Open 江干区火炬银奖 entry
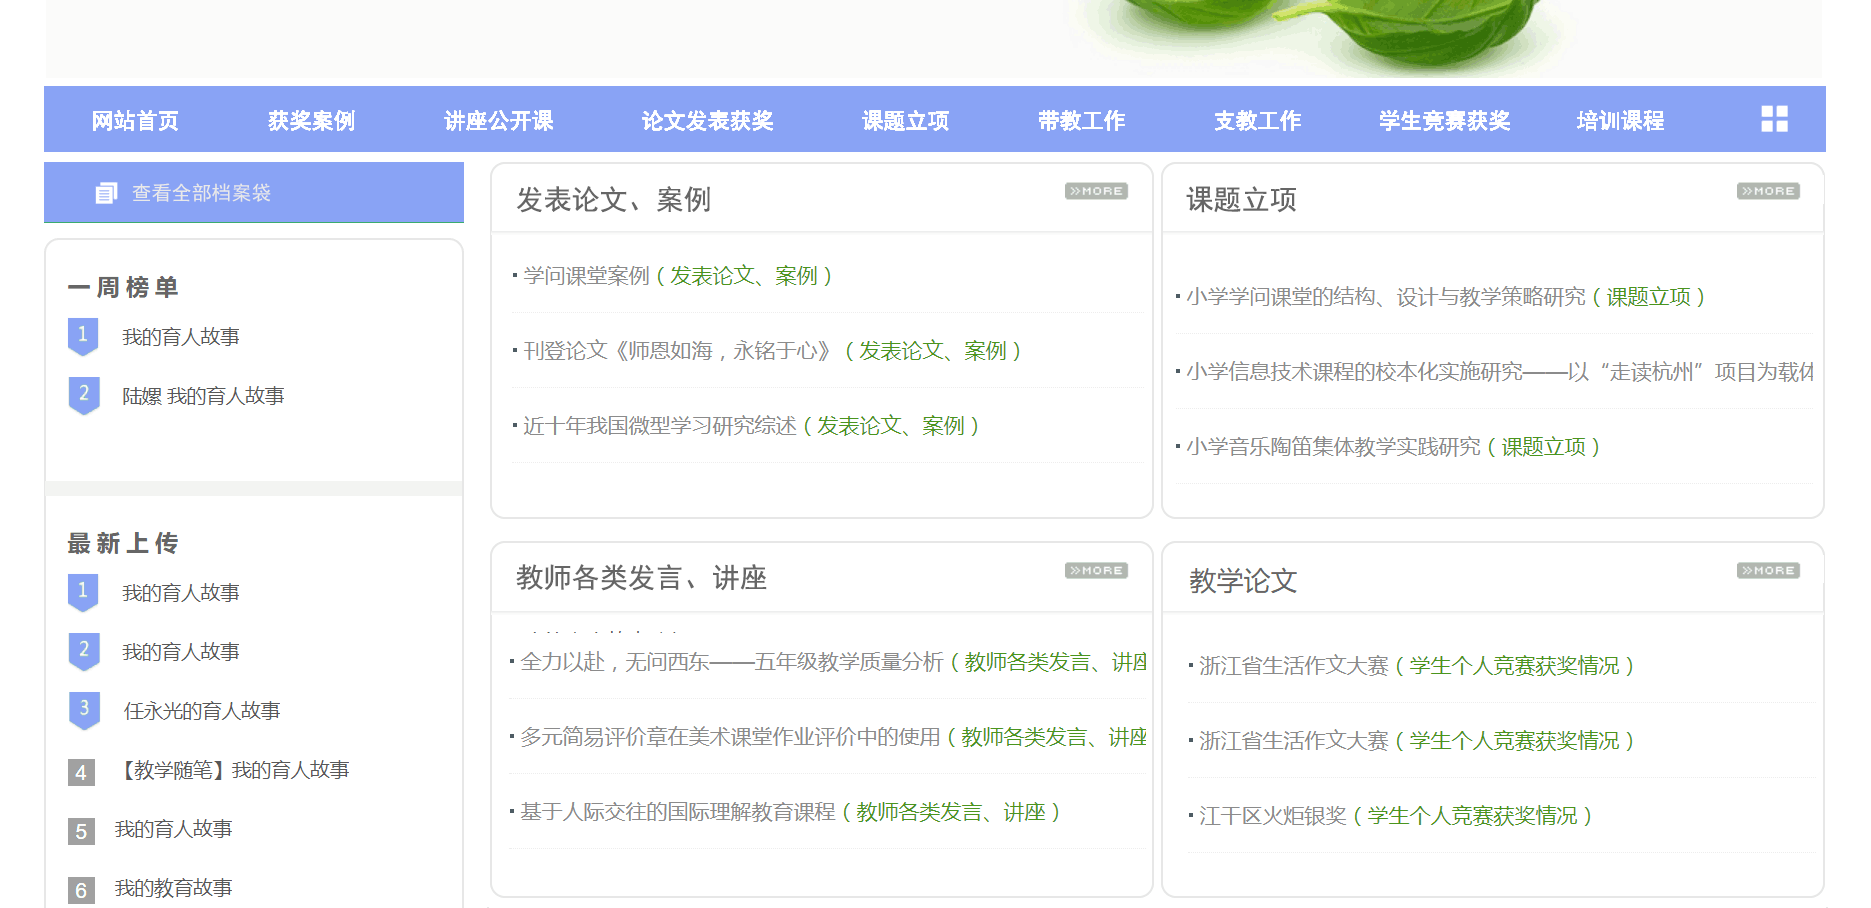The height and width of the screenshot is (908, 1871). pos(1272,816)
